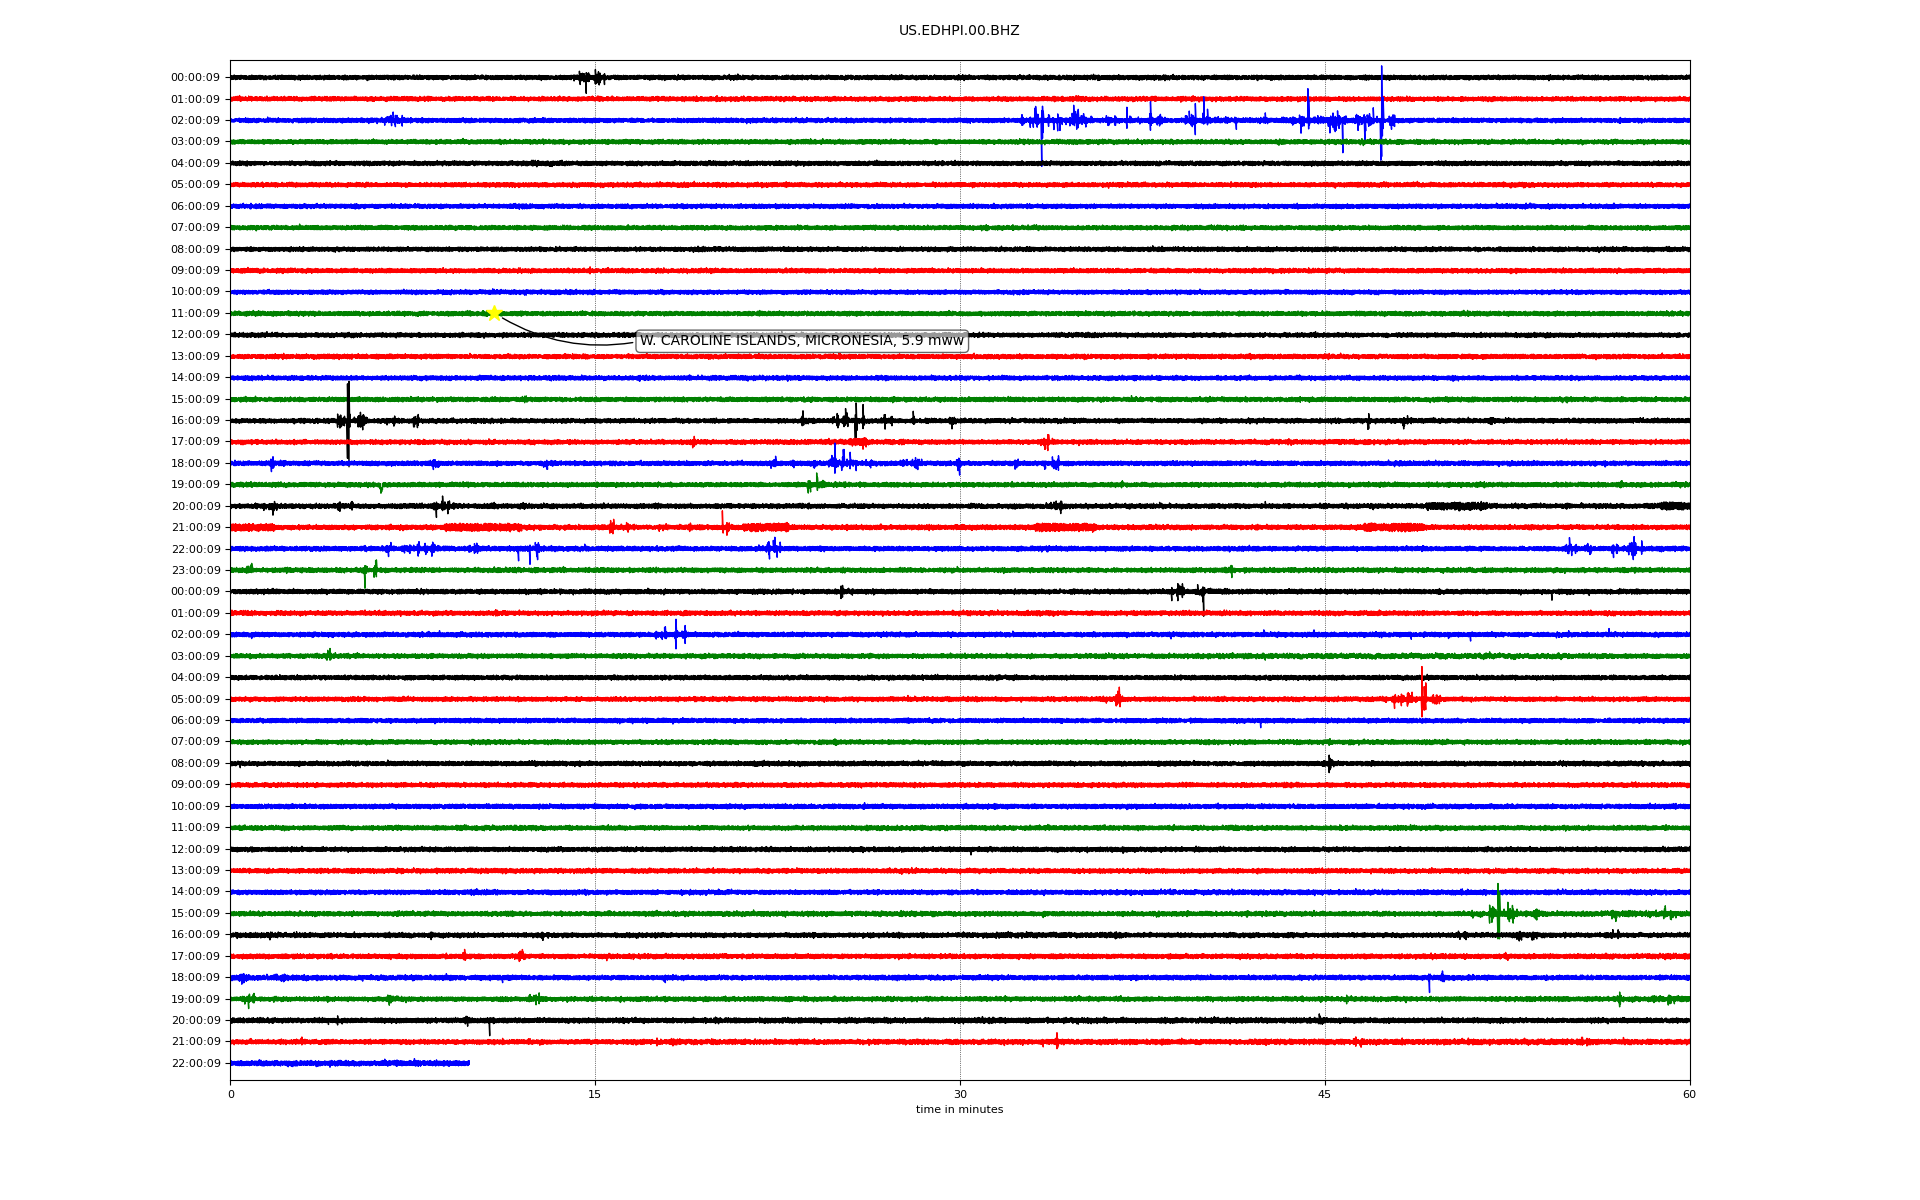
Task: Click the green spike on second 15:00:09 trace
Action: click(1498, 911)
